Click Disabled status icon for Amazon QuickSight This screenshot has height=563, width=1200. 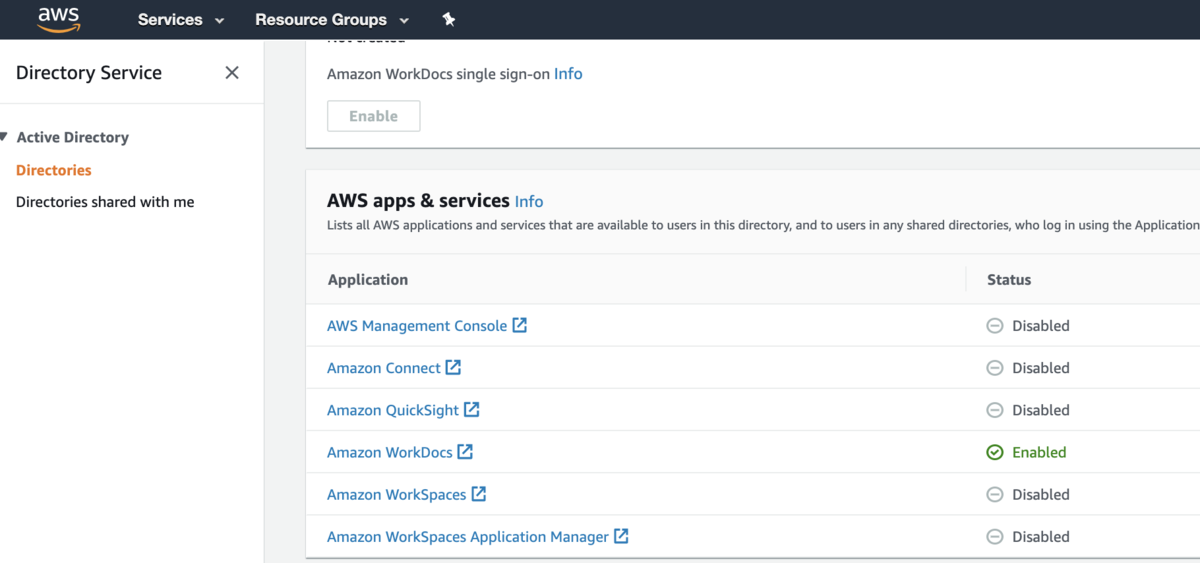pyautogui.click(x=995, y=410)
